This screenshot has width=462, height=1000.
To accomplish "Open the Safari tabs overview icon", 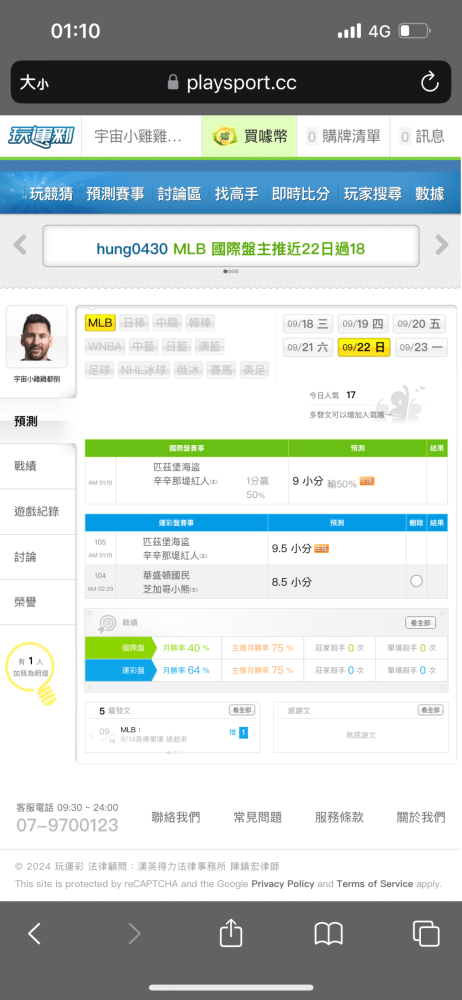I will click(426, 934).
